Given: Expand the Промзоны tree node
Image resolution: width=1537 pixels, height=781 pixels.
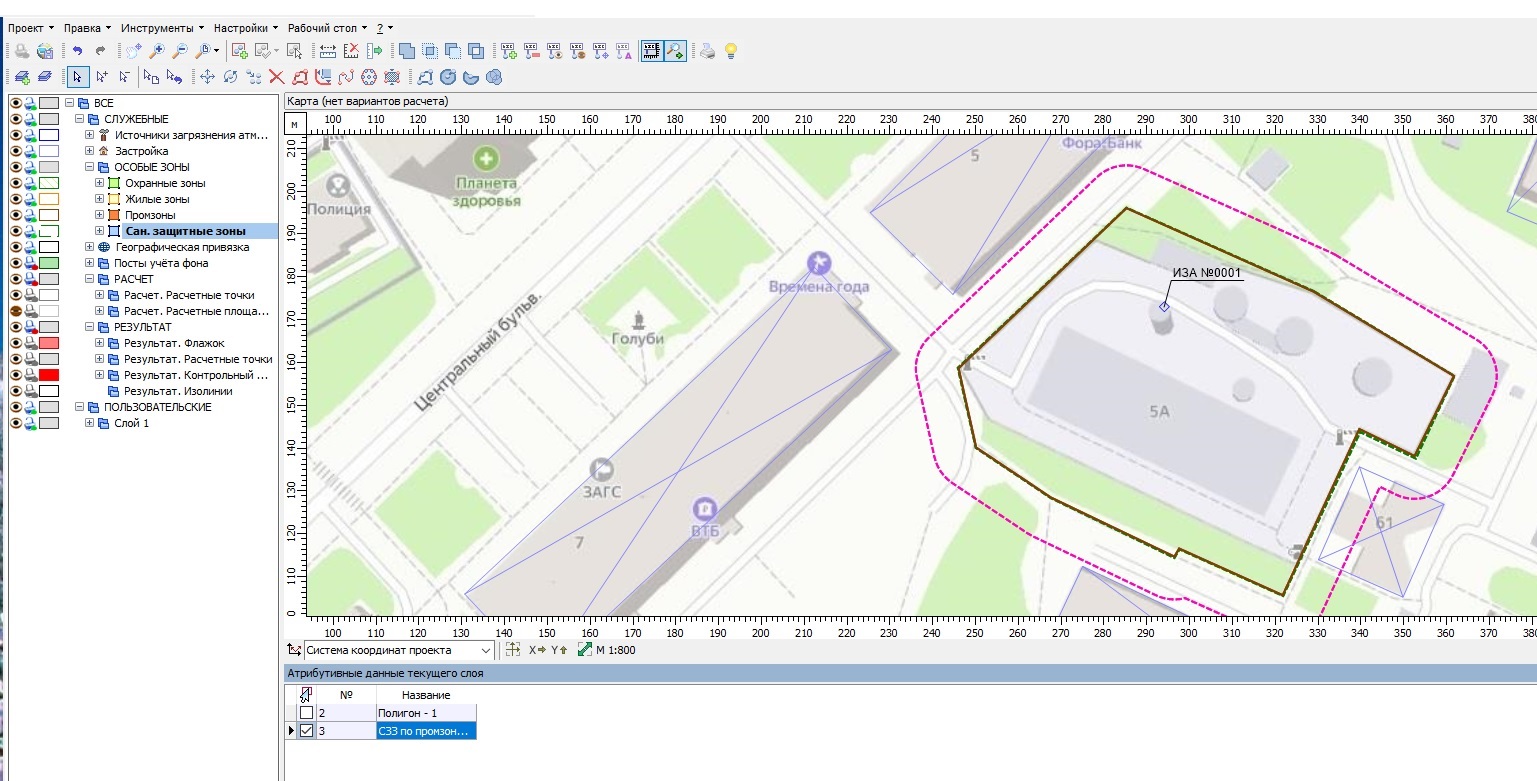Looking at the screenshot, I should click(x=100, y=215).
